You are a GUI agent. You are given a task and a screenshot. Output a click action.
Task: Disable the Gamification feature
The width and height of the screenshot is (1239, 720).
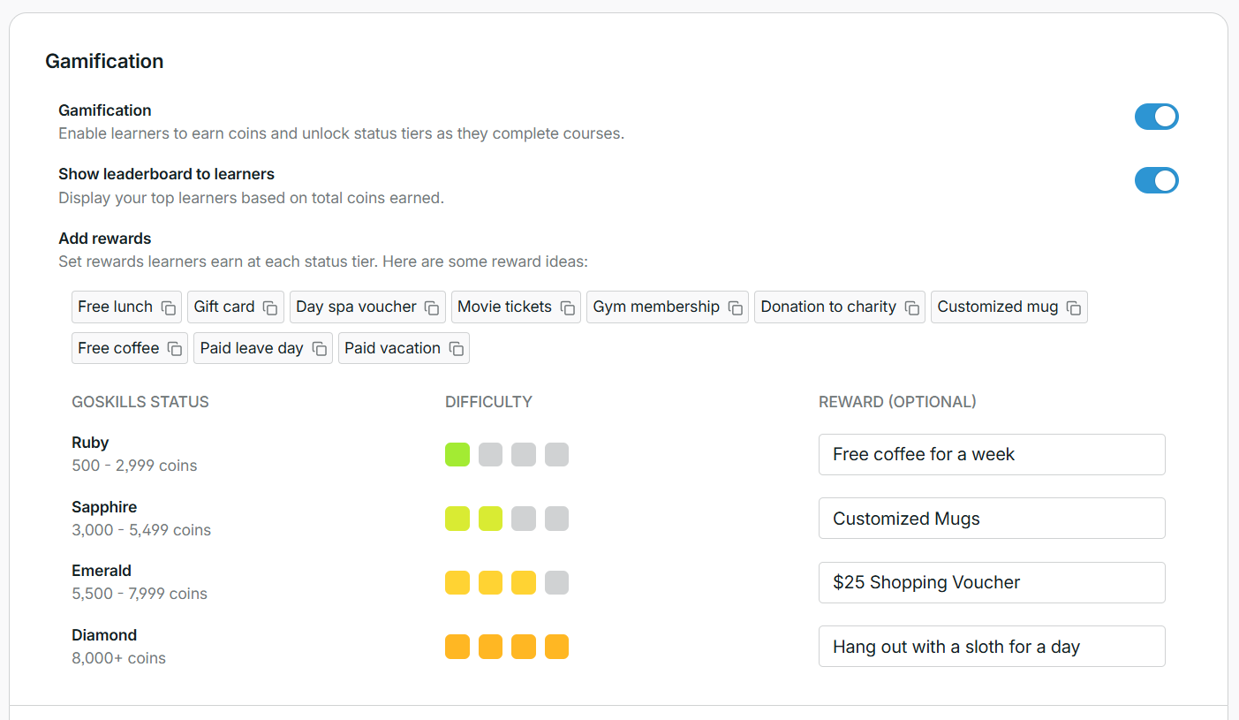1156,117
